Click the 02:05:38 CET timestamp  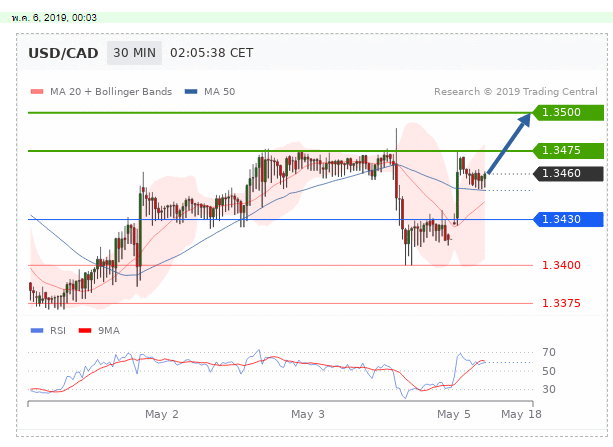pos(212,53)
